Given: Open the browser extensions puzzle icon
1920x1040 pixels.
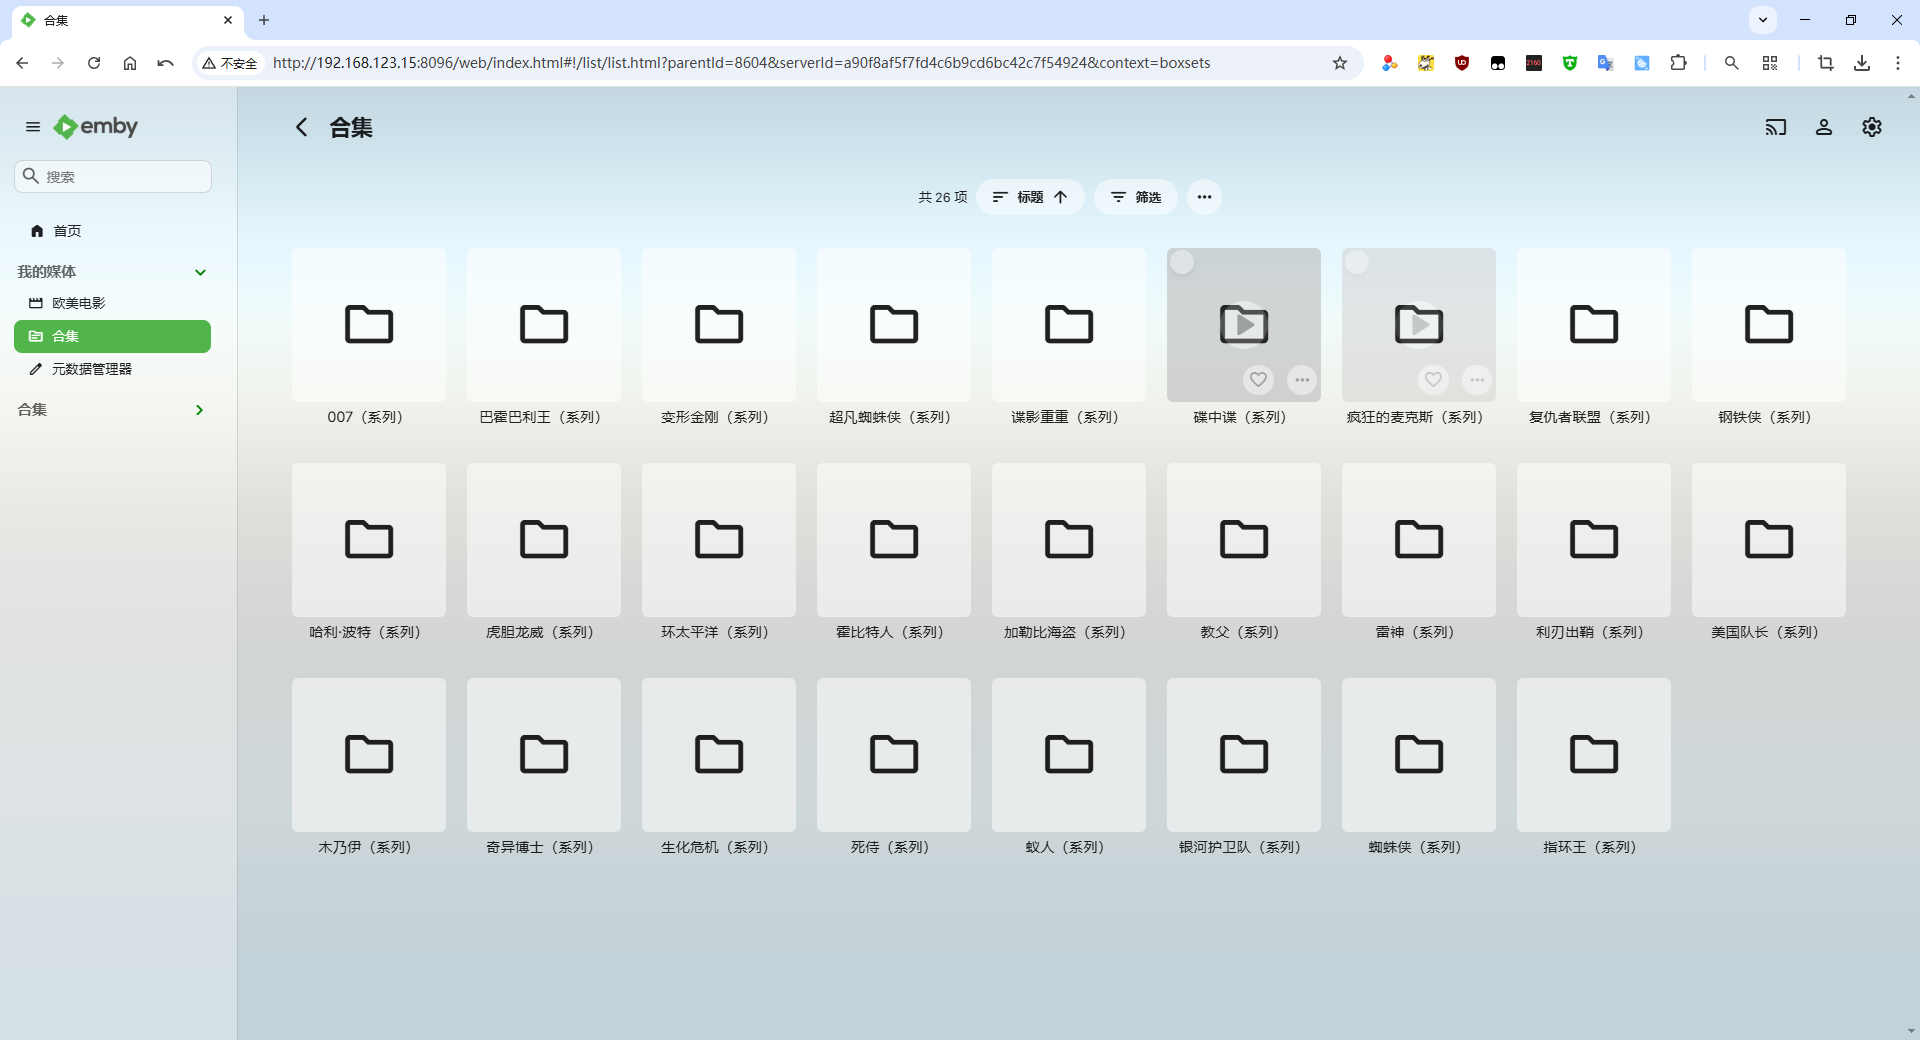Looking at the screenshot, I should (1678, 63).
